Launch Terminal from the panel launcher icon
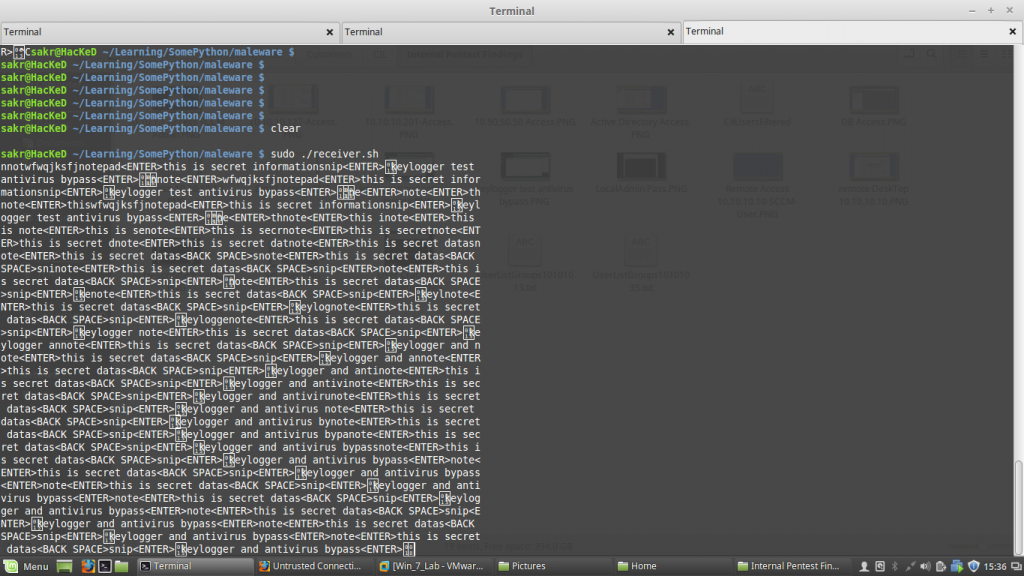The image size is (1024, 576). pos(104,566)
